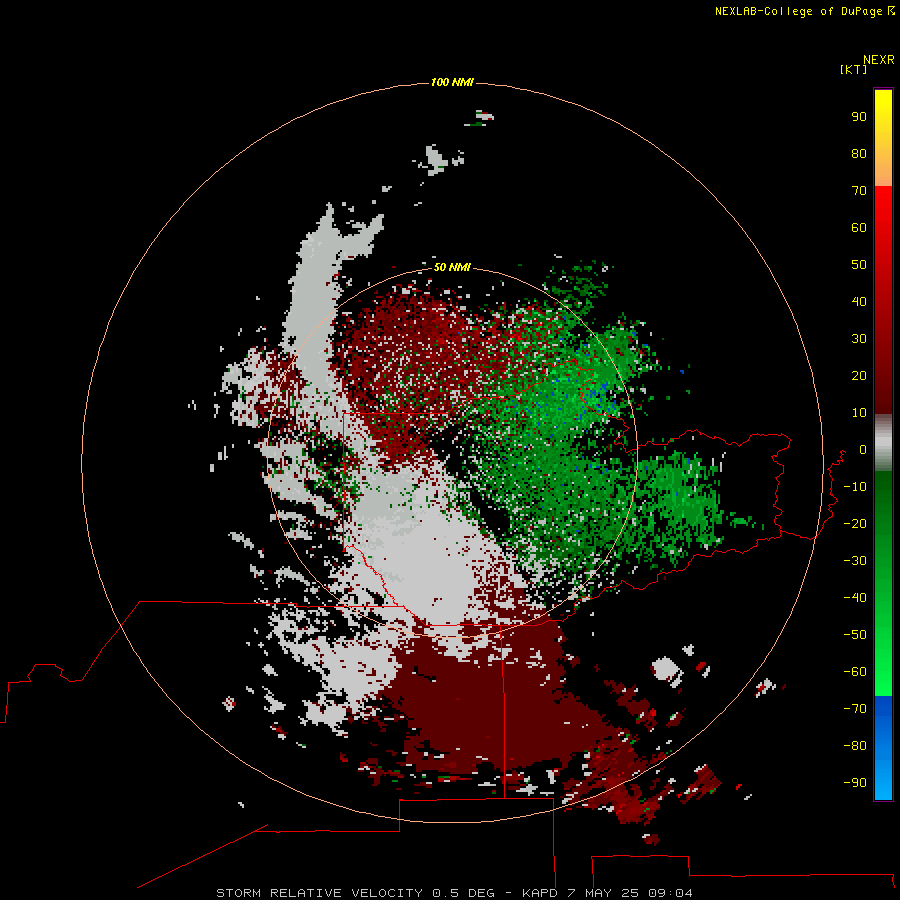This screenshot has width=900, height=900.
Task: Click the -70 value on velocity scale
Action: [x=855, y=708]
